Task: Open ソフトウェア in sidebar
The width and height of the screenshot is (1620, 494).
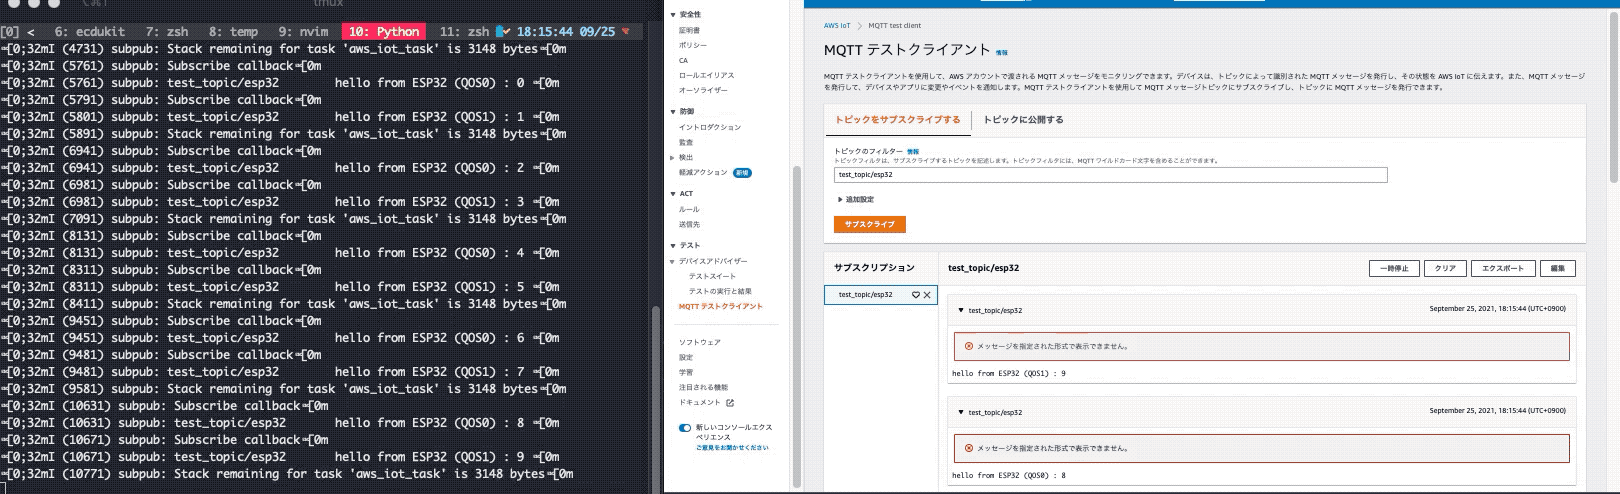Action: [699, 342]
